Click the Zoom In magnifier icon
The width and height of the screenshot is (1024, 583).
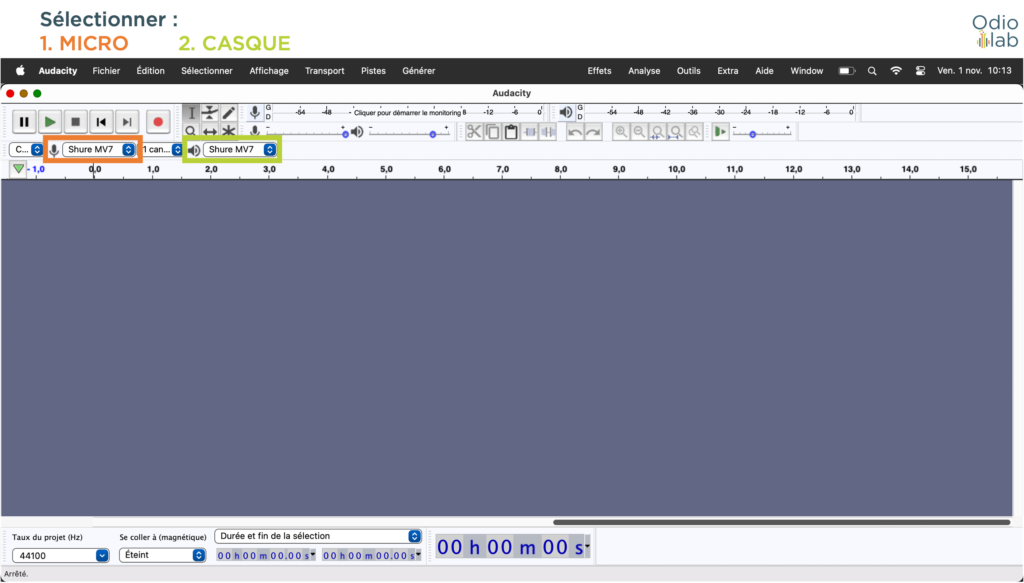tap(621, 132)
